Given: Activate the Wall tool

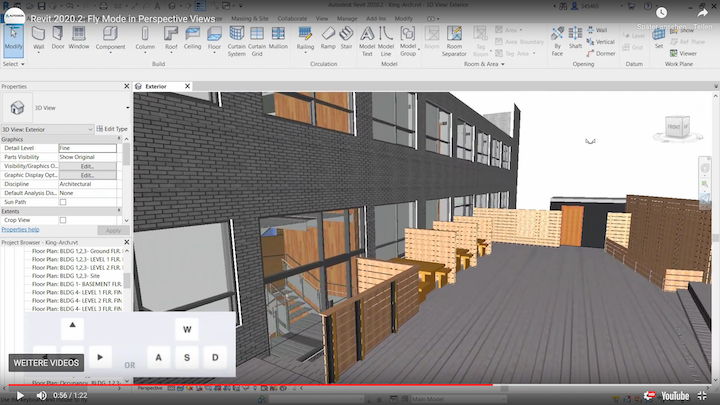Looking at the screenshot, I should (x=39, y=39).
